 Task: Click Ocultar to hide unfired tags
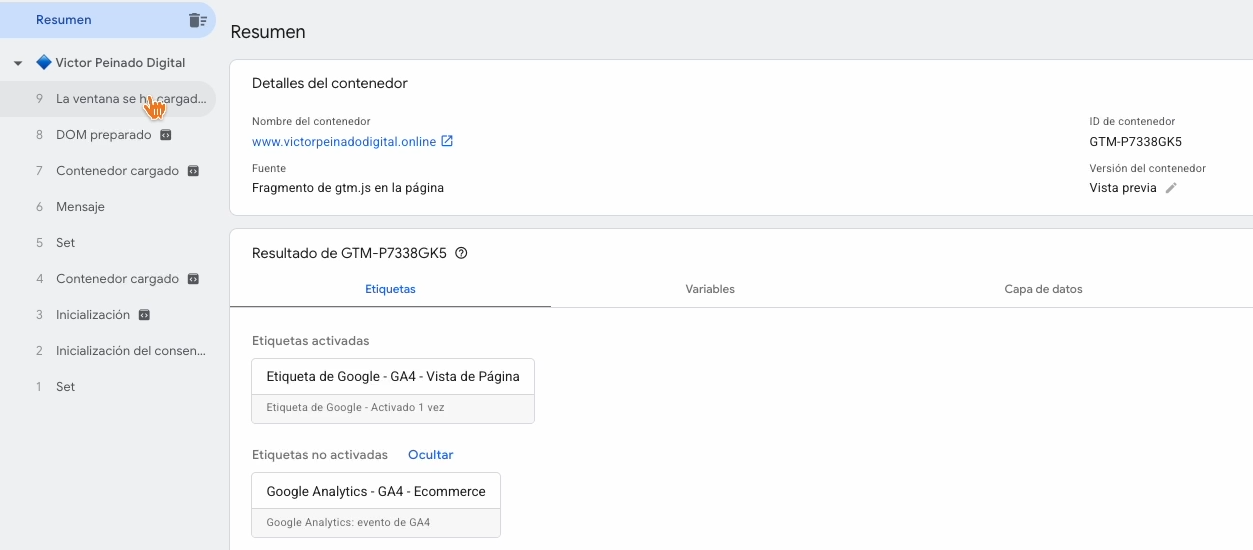[430, 455]
